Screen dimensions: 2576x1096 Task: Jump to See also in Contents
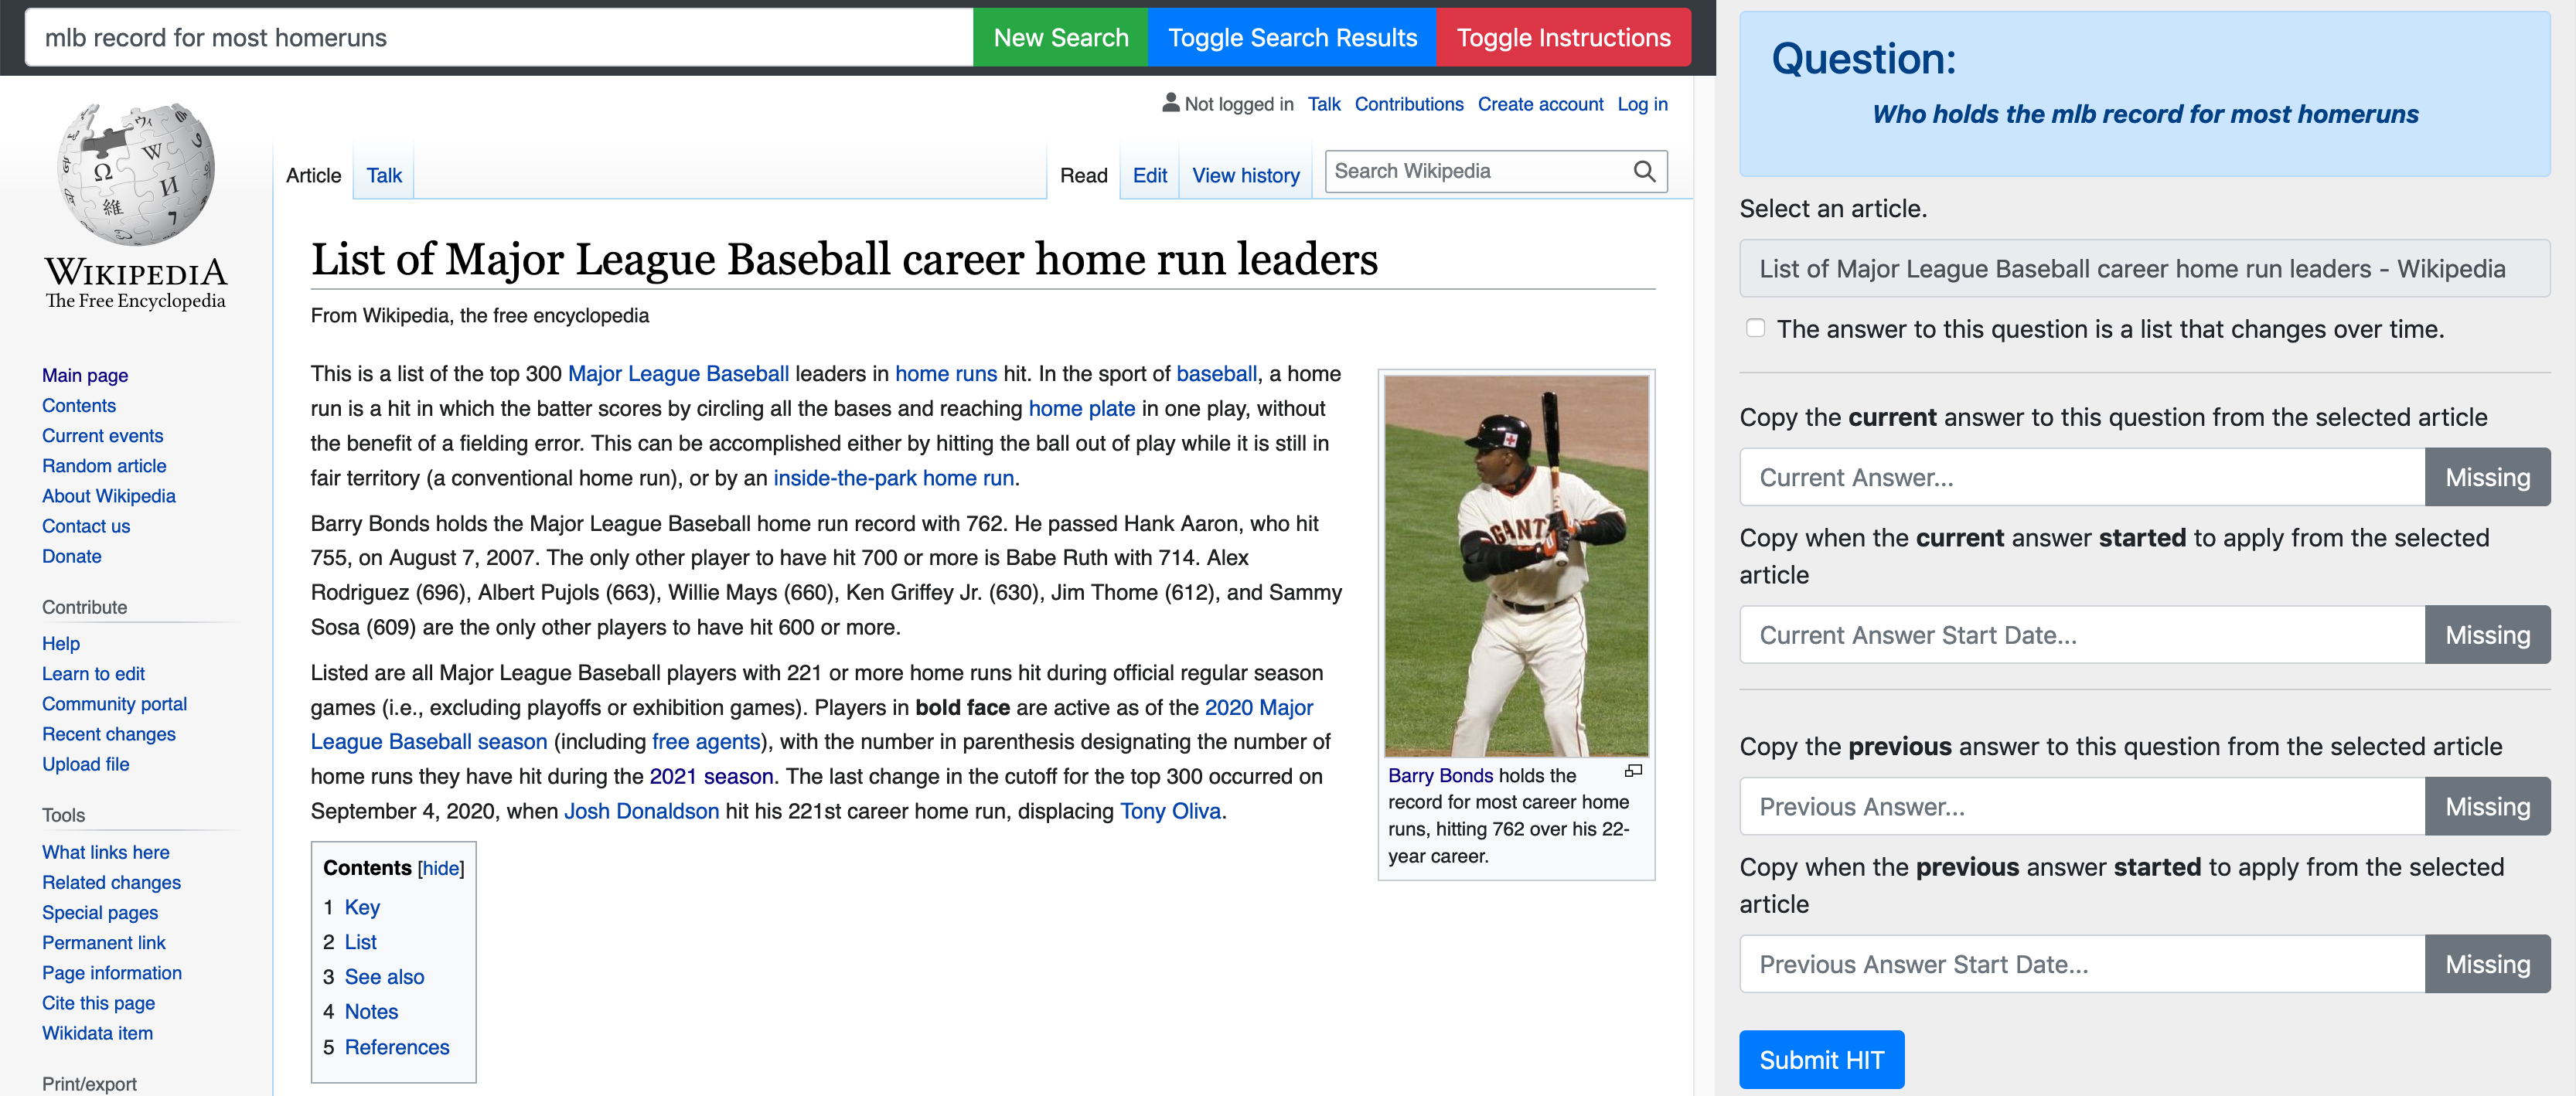(x=384, y=976)
